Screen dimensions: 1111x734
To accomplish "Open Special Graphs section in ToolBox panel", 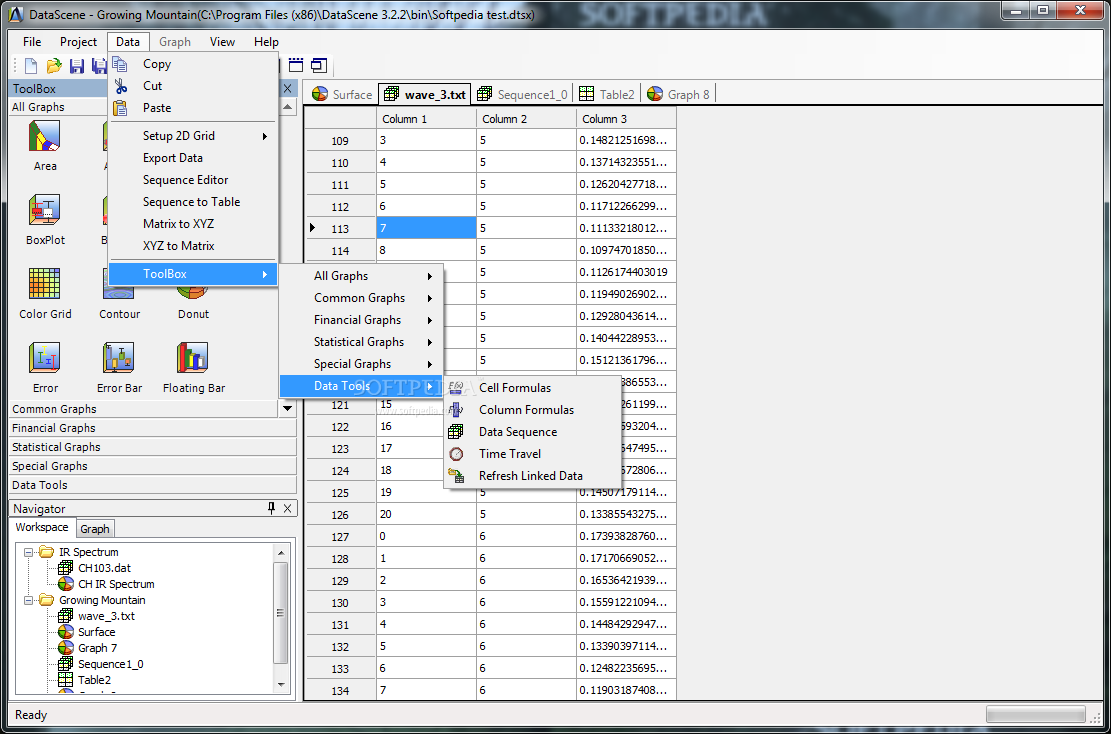I will point(153,466).
